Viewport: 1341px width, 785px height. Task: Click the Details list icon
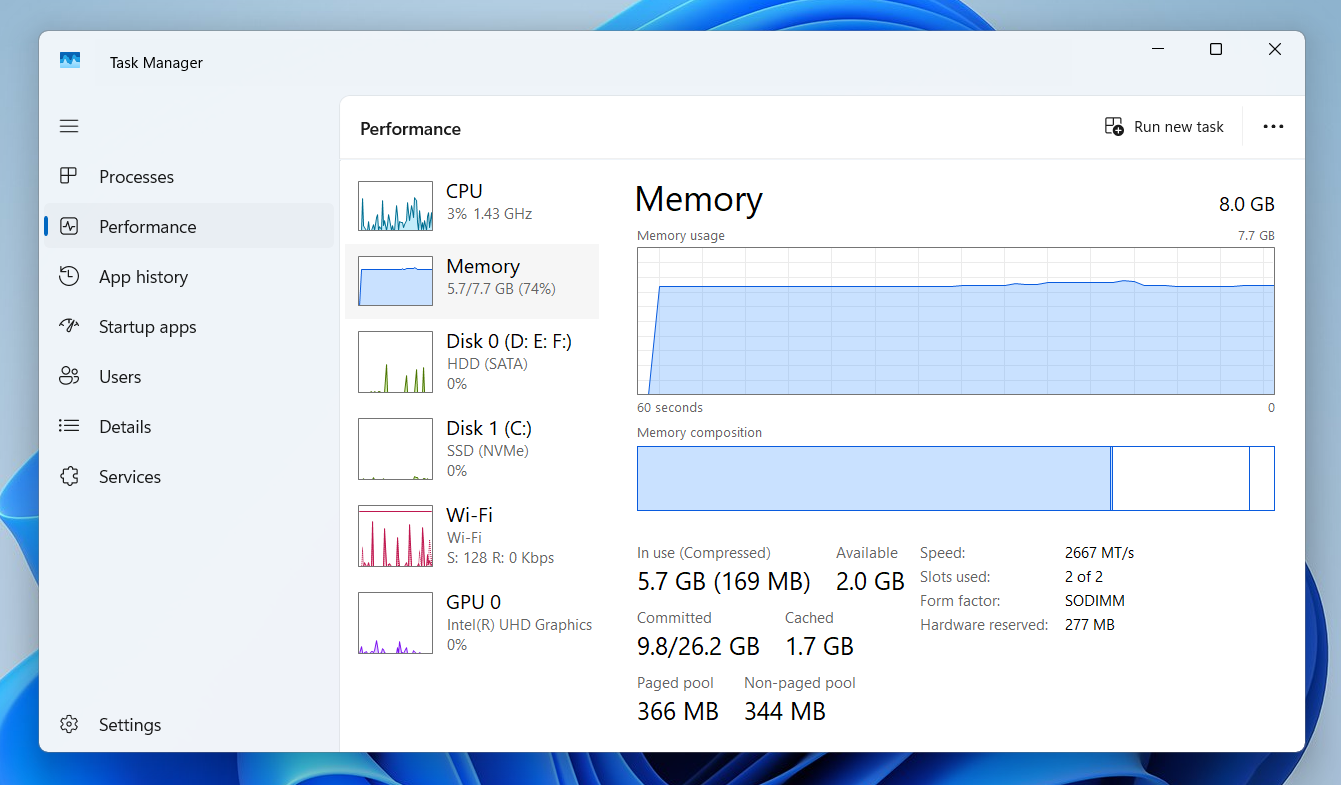69,427
